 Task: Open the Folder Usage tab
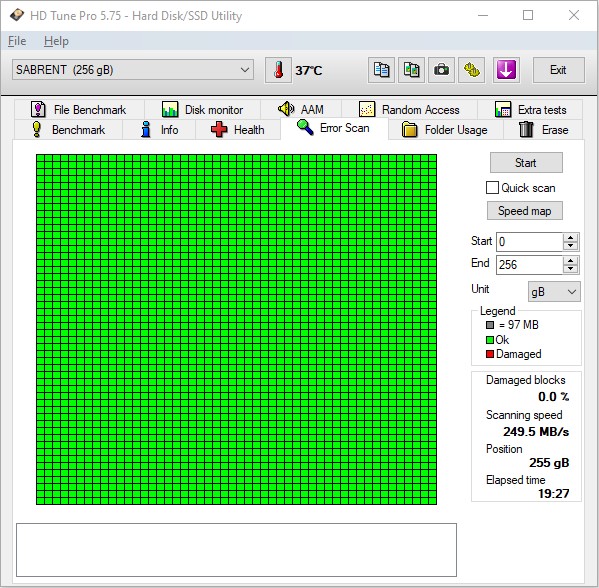[445, 130]
